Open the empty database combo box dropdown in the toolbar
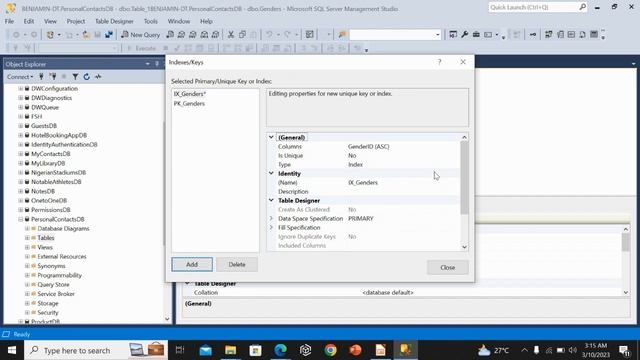The width and height of the screenshot is (640, 360). coord(438,35)
